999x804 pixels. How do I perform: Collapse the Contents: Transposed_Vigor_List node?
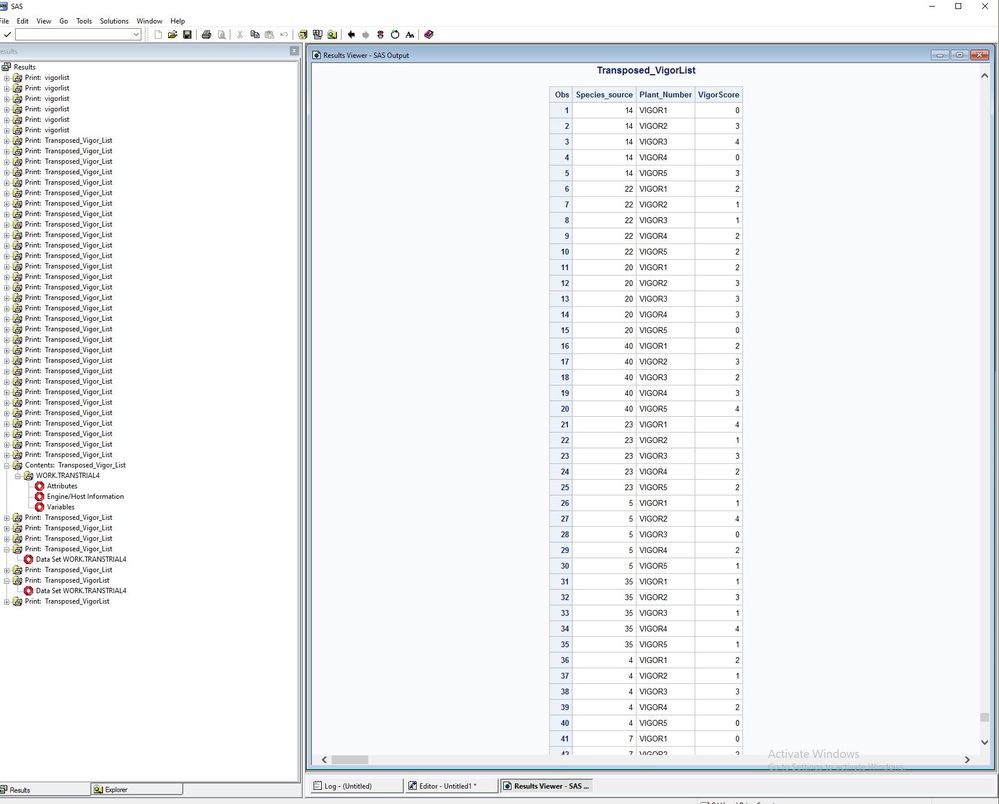pyautogui.click(x=7, y=465)
